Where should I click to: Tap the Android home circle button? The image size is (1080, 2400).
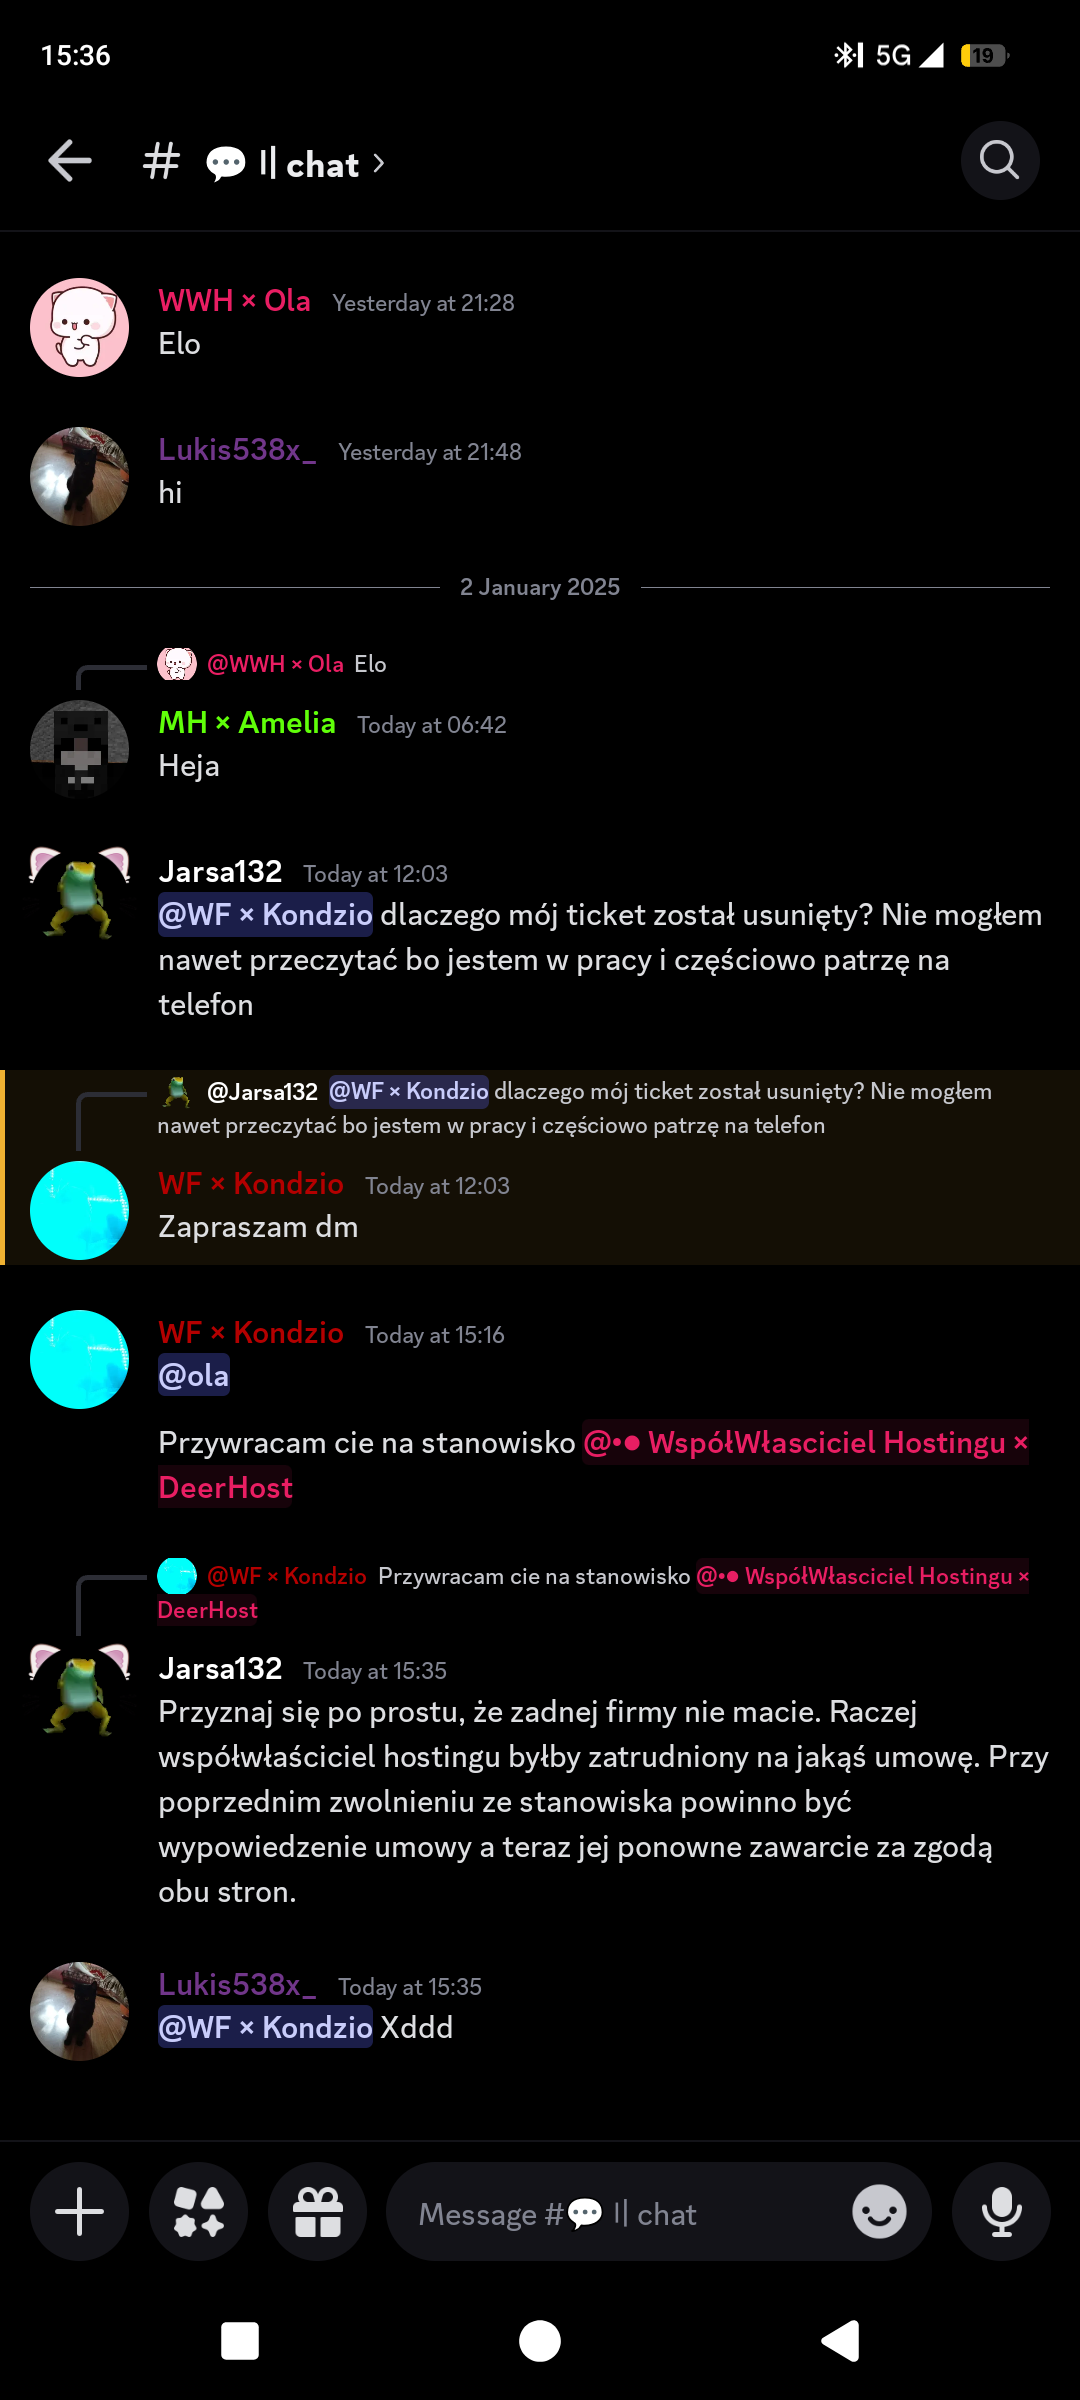[x=540, y=2341]
